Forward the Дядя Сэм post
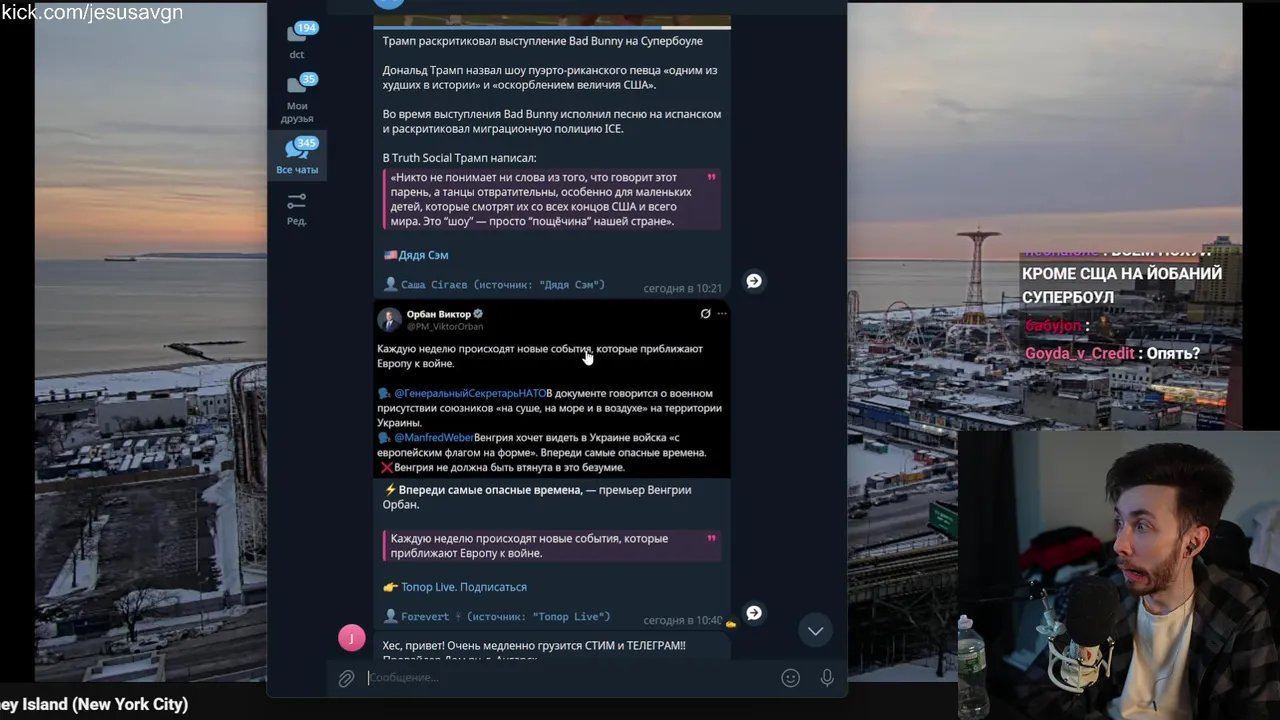This screenshot has height=720, width=1280. point(754,281)
